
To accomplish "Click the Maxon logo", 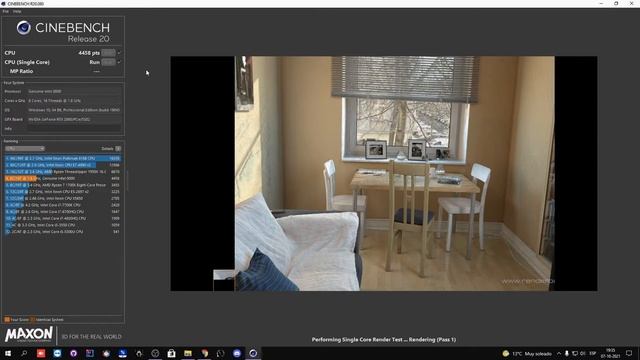I will point(29,335).
